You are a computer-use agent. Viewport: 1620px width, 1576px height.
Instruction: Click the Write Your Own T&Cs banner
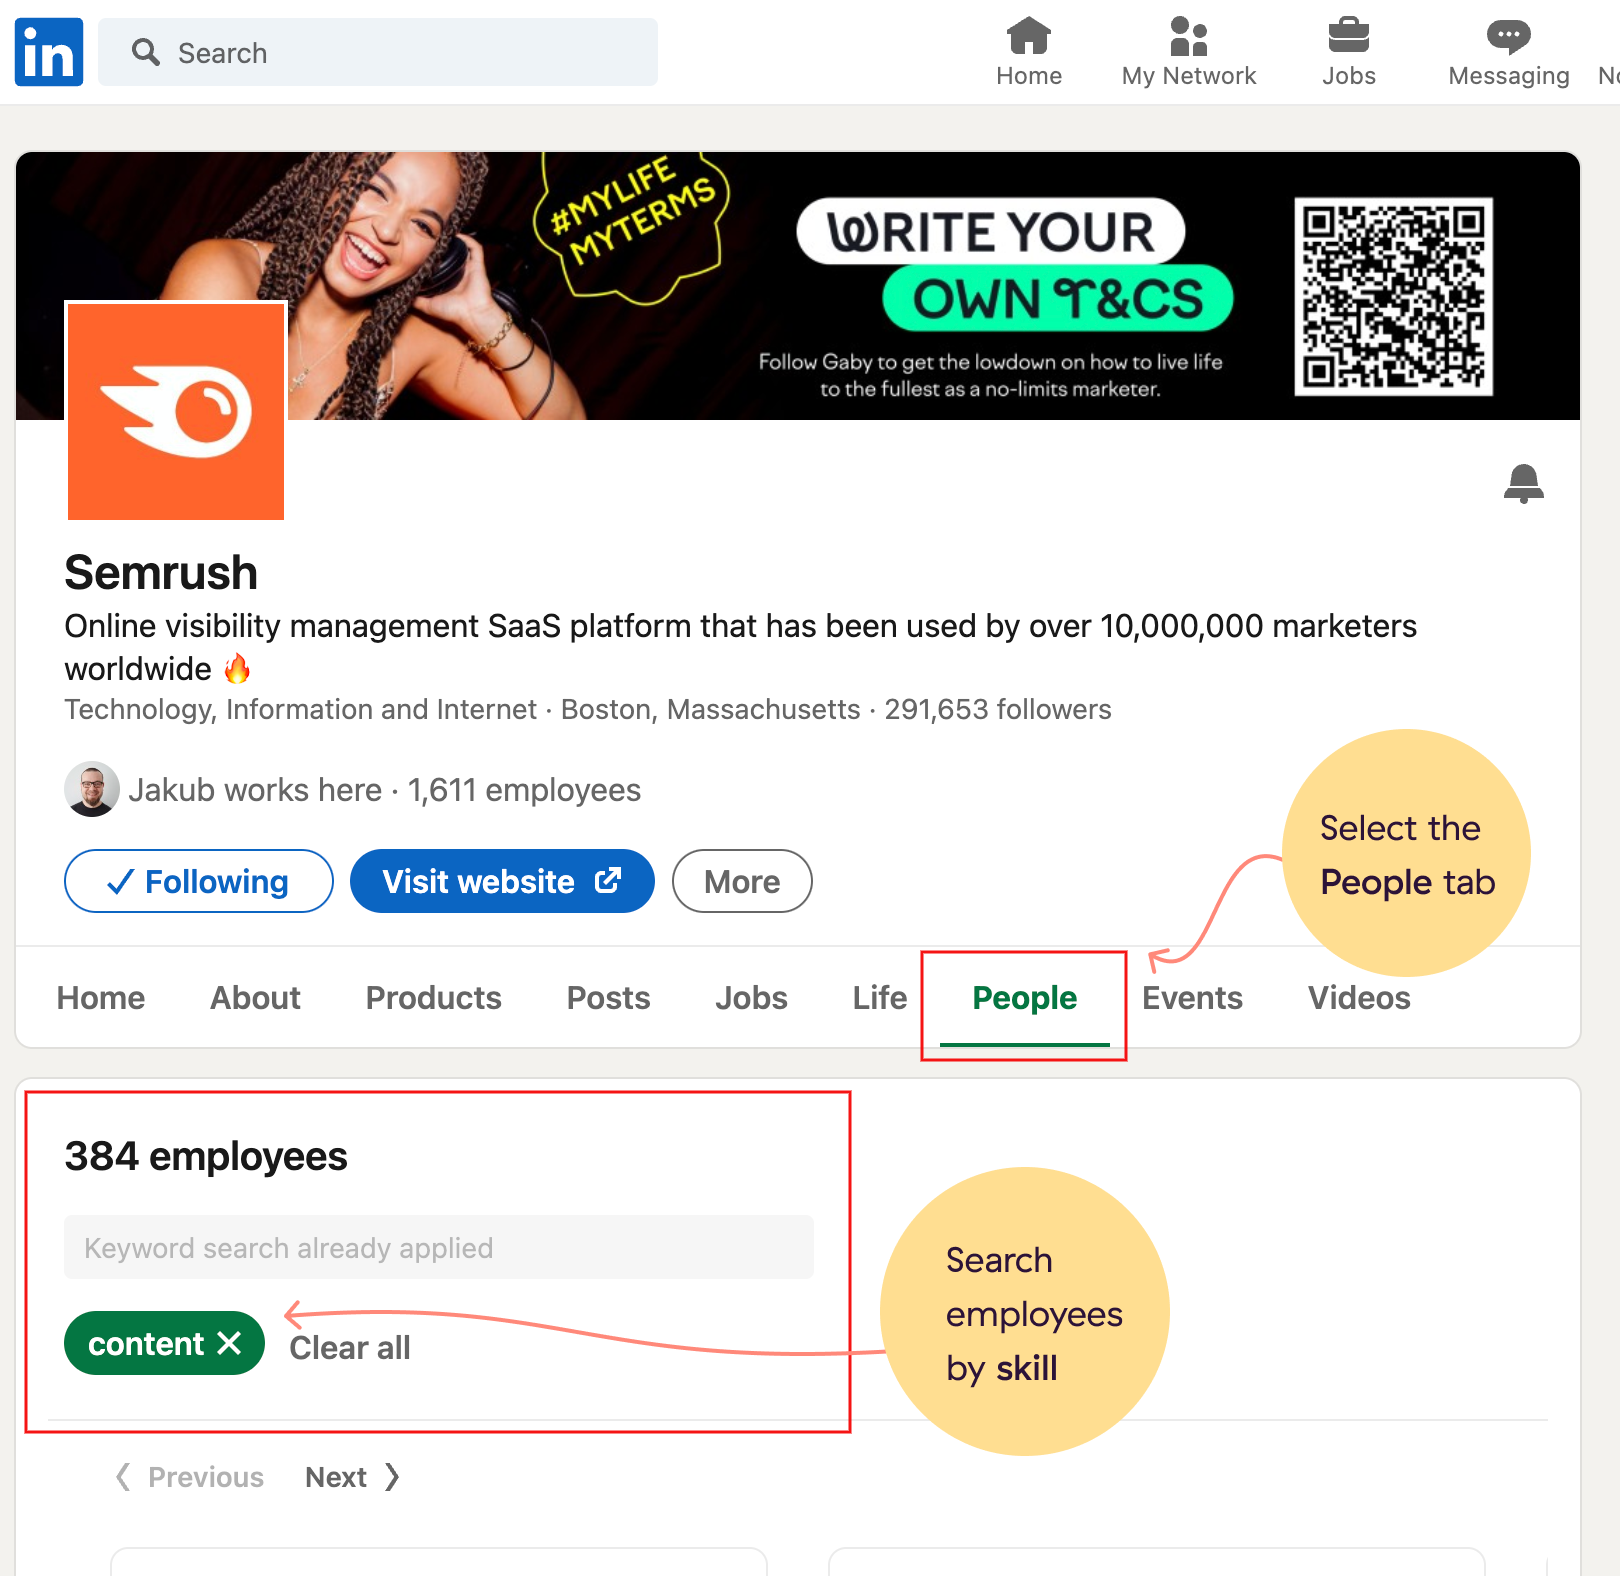point(1014,265)
